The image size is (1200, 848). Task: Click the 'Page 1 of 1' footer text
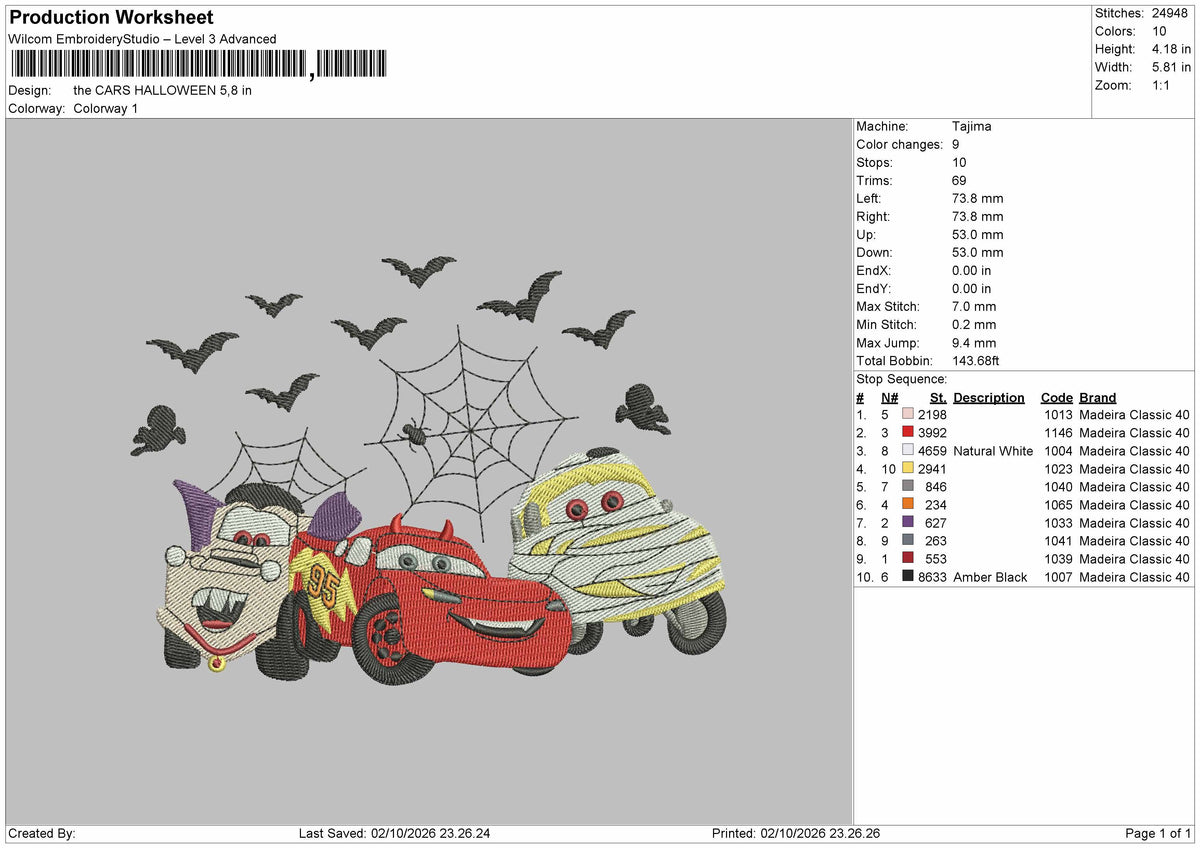click(x=1158, y=833)
